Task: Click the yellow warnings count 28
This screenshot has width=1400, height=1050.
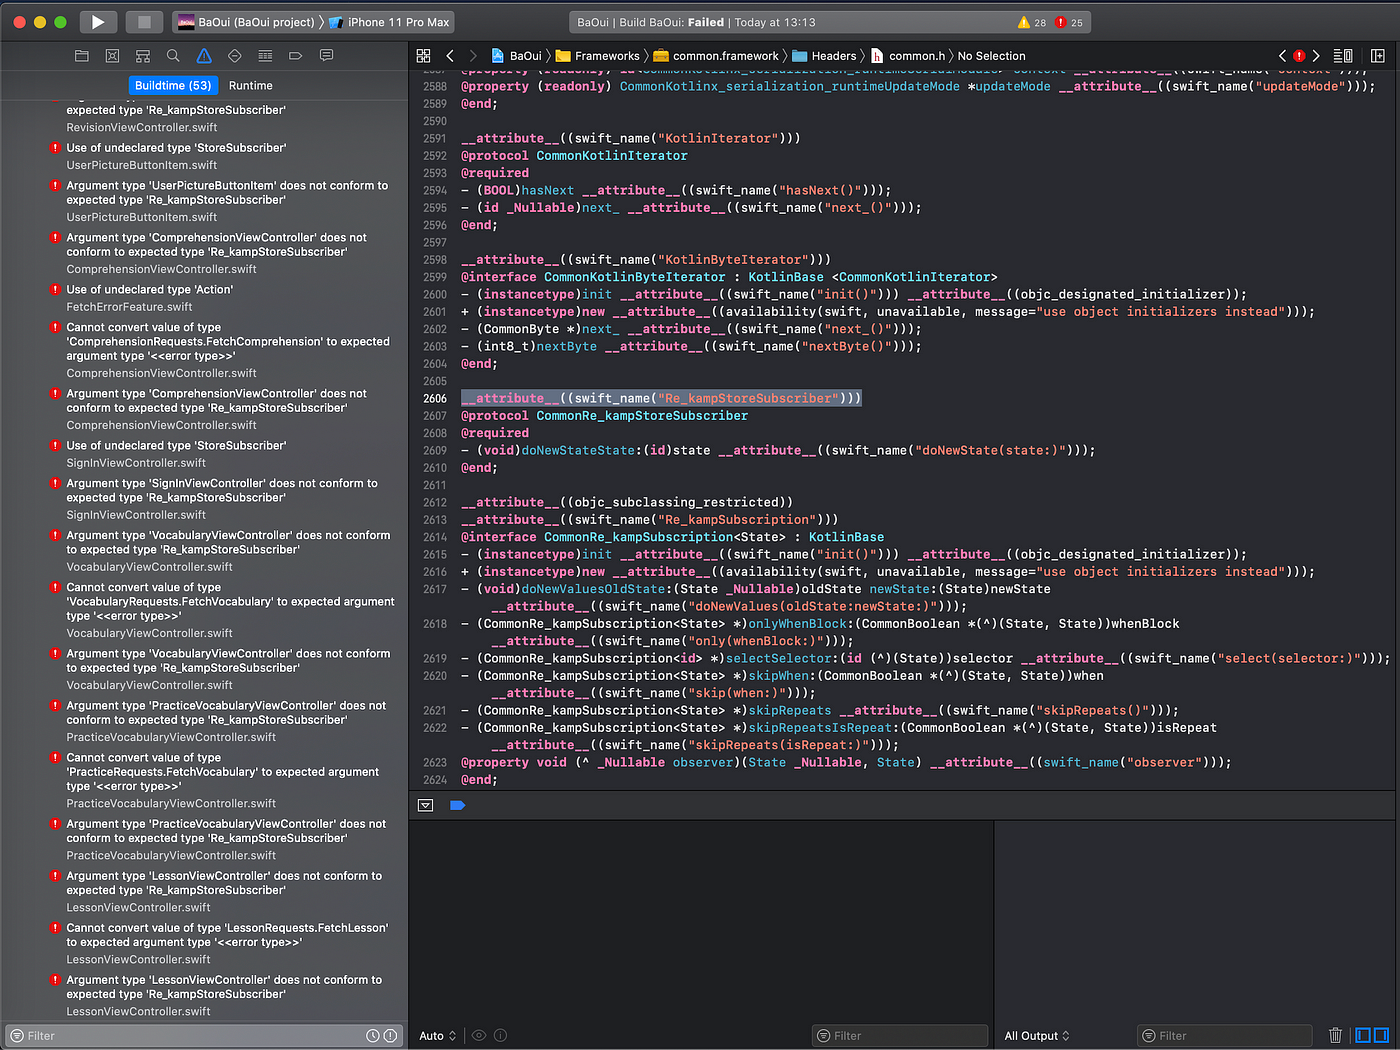Action: pos(1032,22)
